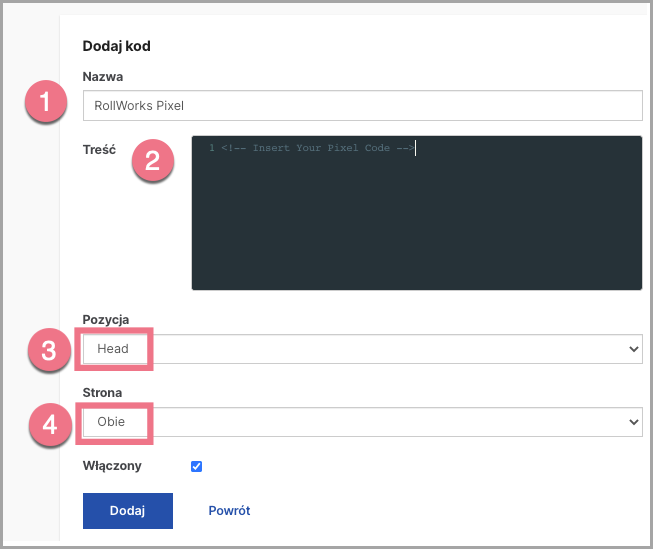Open the Pozycja dropdown arrow
The width and height of the screenshot is (653, 549).
[x=634, y=349]
